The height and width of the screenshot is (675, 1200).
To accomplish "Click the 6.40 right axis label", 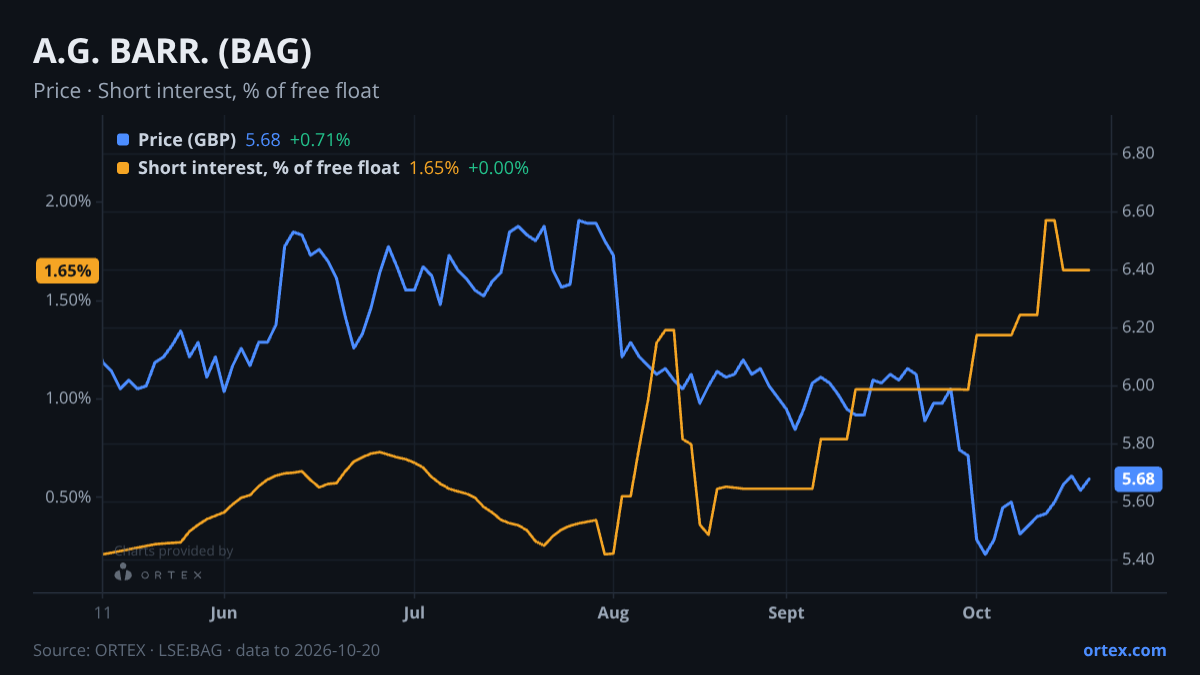I will click(1139, 270).
